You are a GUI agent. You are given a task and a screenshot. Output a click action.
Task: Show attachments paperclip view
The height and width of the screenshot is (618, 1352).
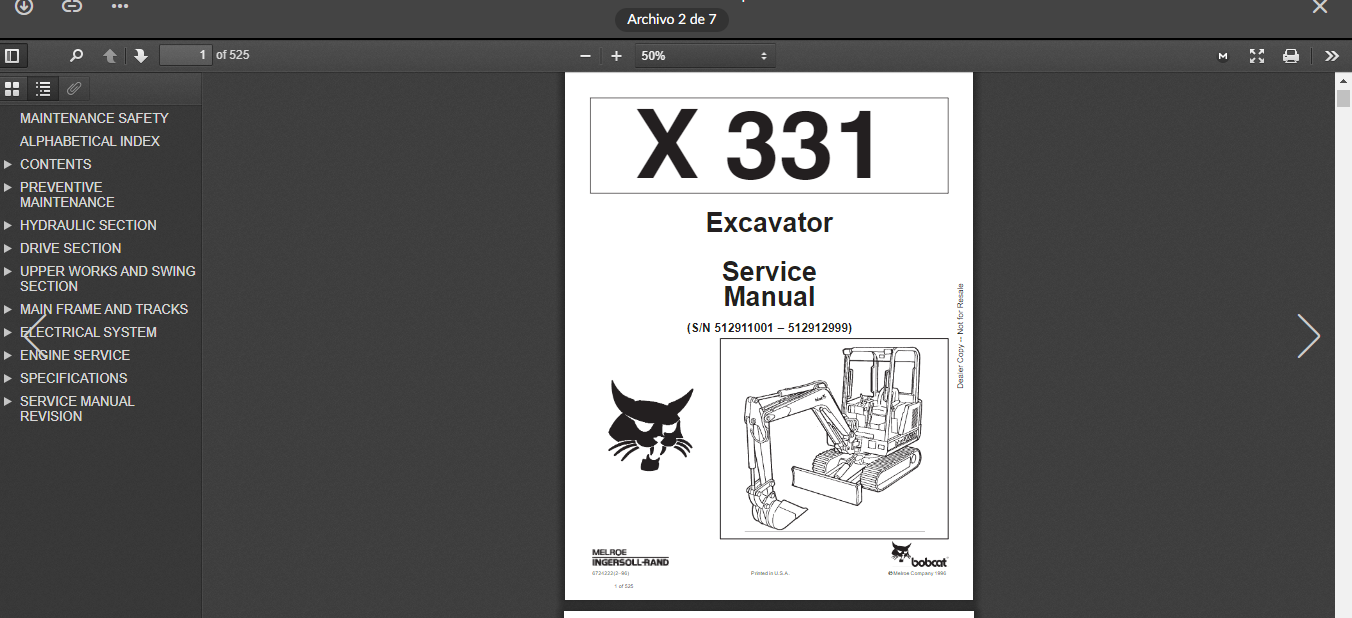click(x=74, y=89)
